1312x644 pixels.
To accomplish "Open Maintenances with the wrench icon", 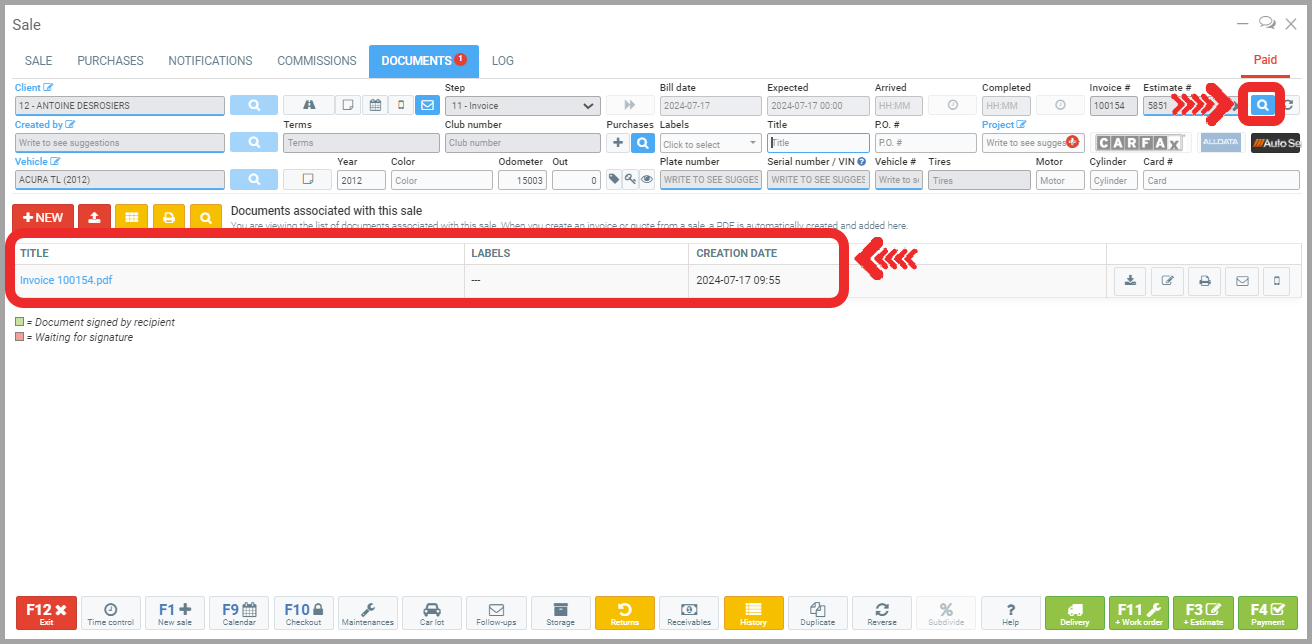I will 368,612.
